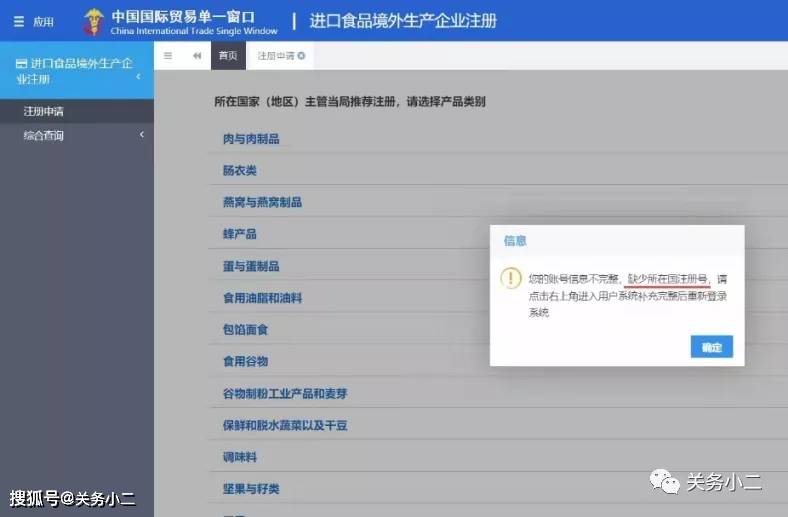Switch to the 首页 tab
788x517 pixels.
point(228,56)
